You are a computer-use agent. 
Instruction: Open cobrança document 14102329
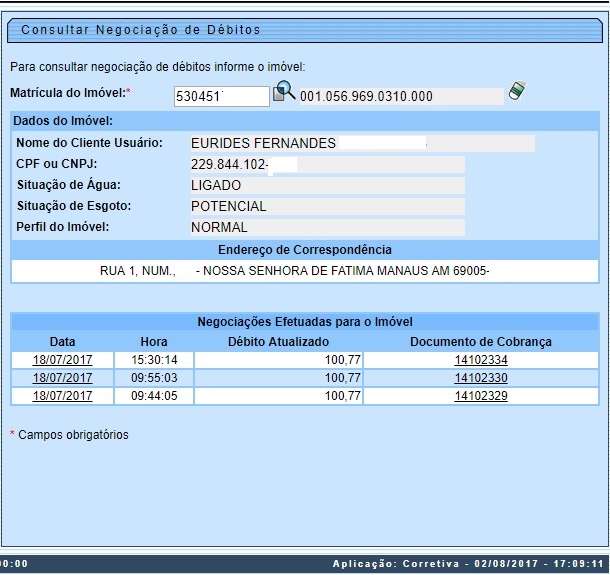point(481,396)
